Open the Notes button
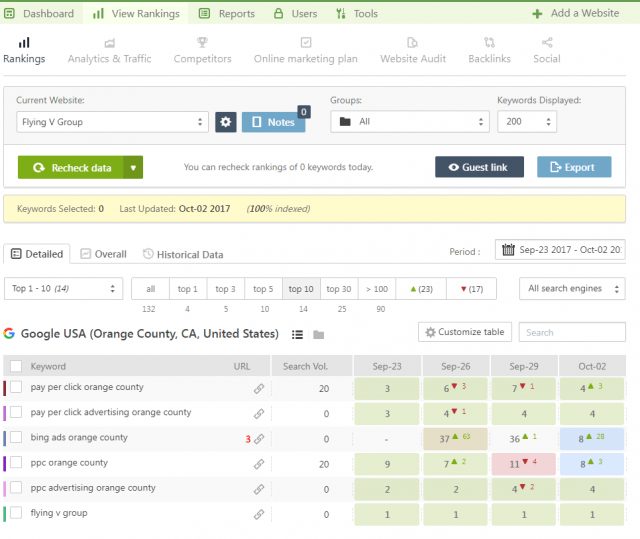Image resolution: width=640 pixels, height=539 pixels. 273,122
